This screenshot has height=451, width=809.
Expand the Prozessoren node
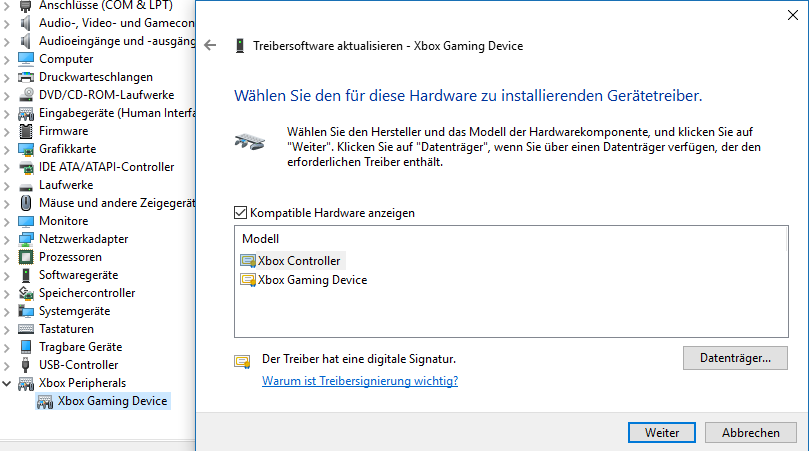coord(7,257)
